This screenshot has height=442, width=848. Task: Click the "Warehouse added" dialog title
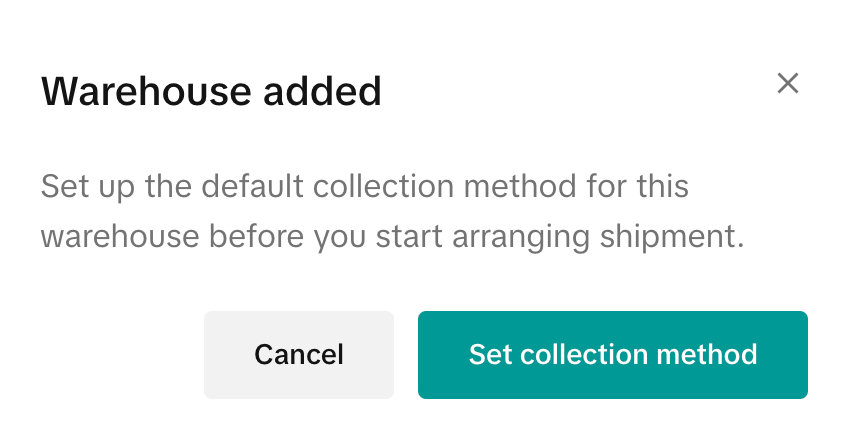point(211,92)
